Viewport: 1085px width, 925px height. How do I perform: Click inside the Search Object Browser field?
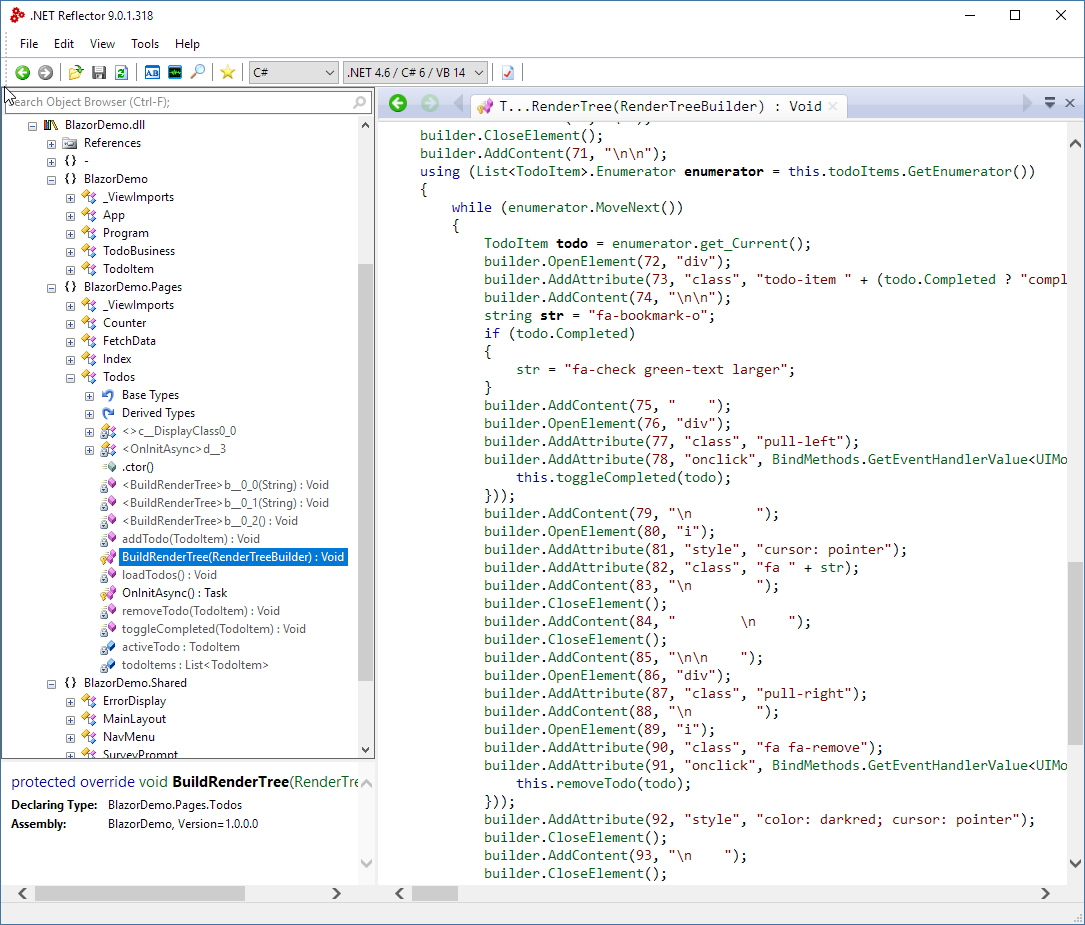(180, 102)
